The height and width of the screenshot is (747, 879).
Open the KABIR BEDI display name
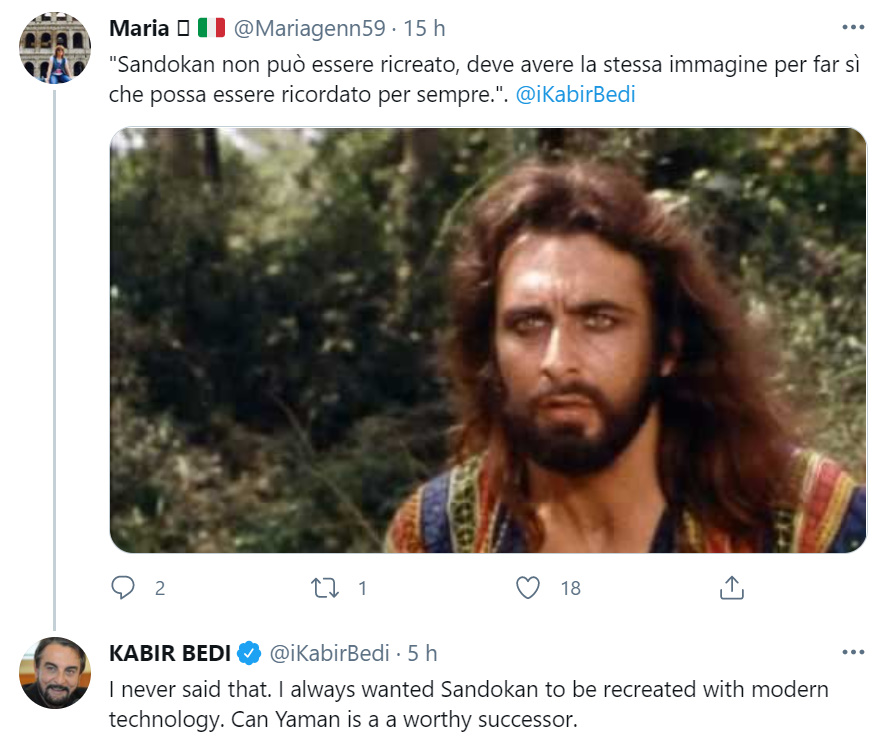170,654
